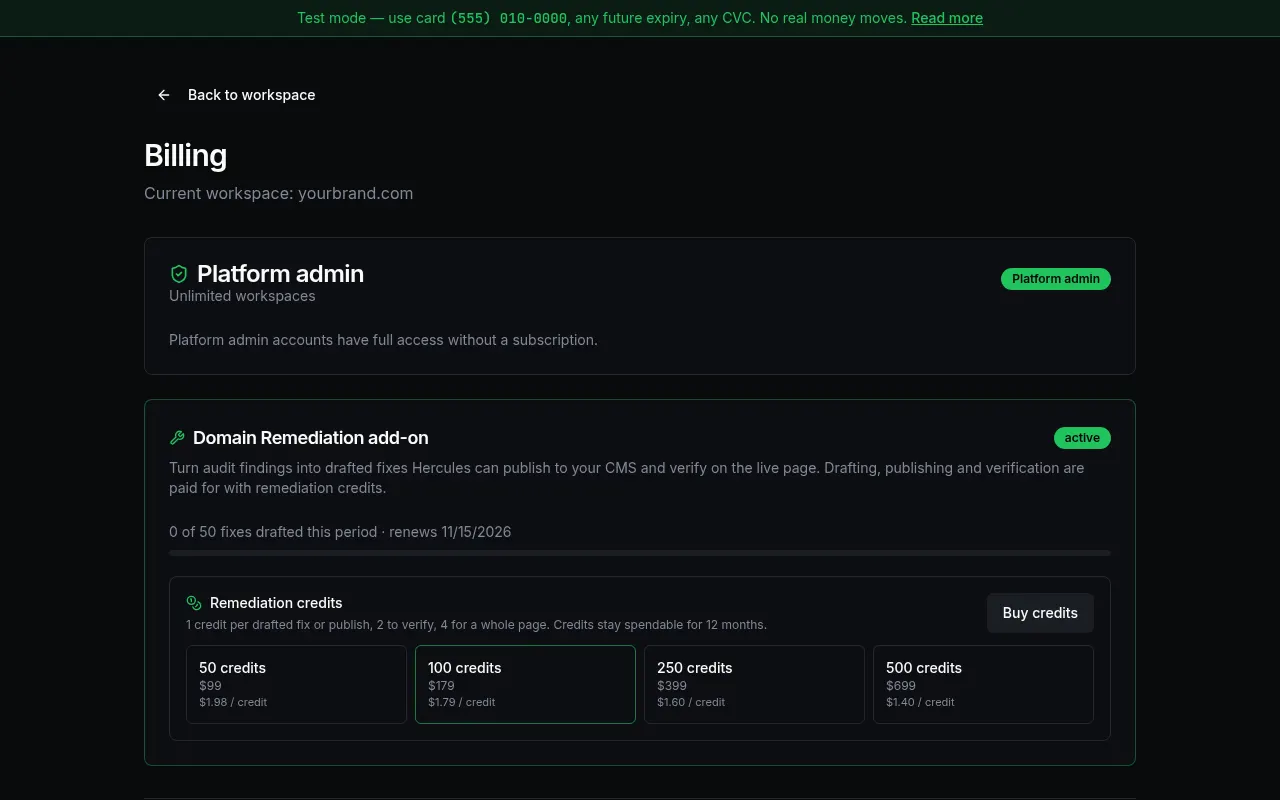The image size is (1280, 800).
Task: Click the $1.40 / credit price text
Action: [920, 702]
